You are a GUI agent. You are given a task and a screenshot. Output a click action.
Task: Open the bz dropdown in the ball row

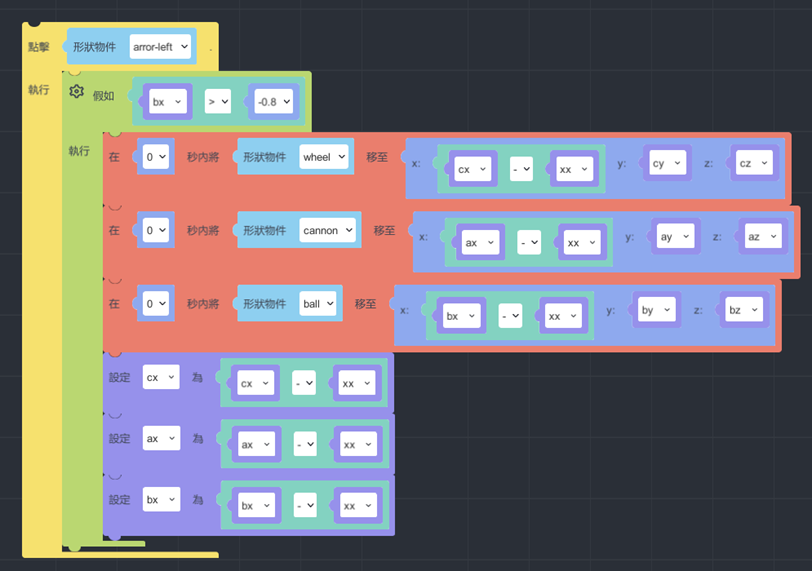(x=741, y=310)
